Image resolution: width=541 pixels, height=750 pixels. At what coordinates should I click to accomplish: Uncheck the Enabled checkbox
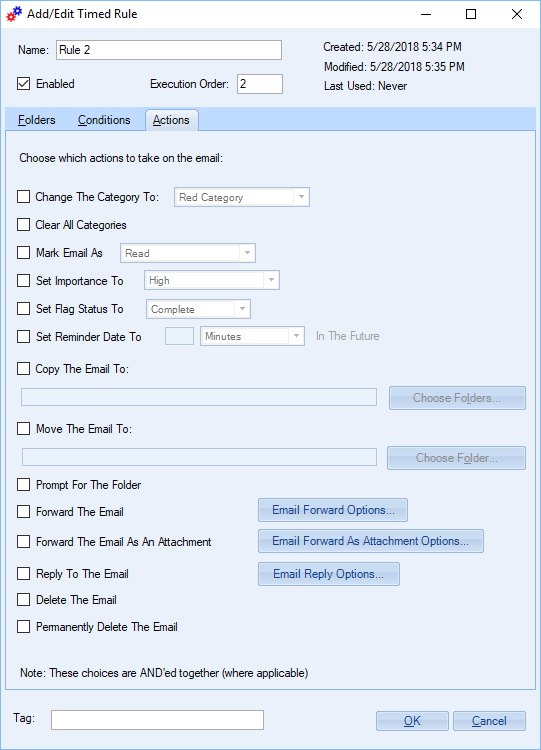click(x=23, y=84)
